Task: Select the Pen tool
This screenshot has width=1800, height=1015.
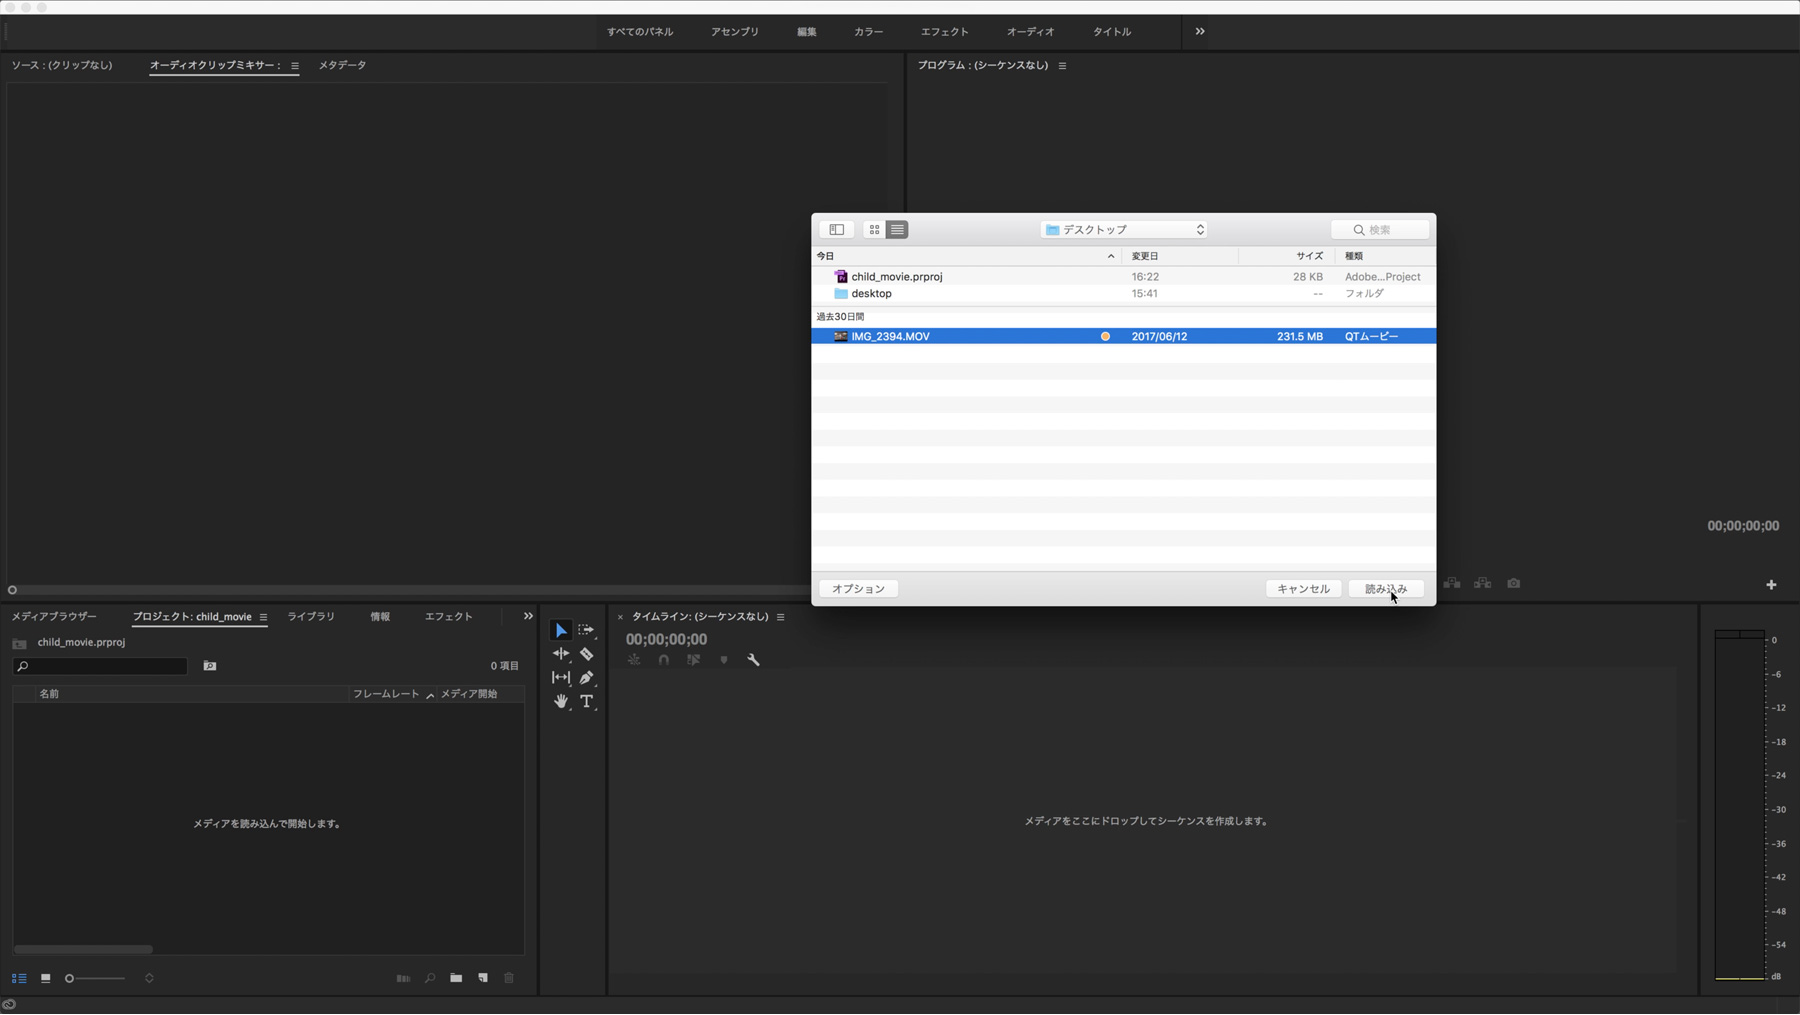Action: tap(587, 678)
